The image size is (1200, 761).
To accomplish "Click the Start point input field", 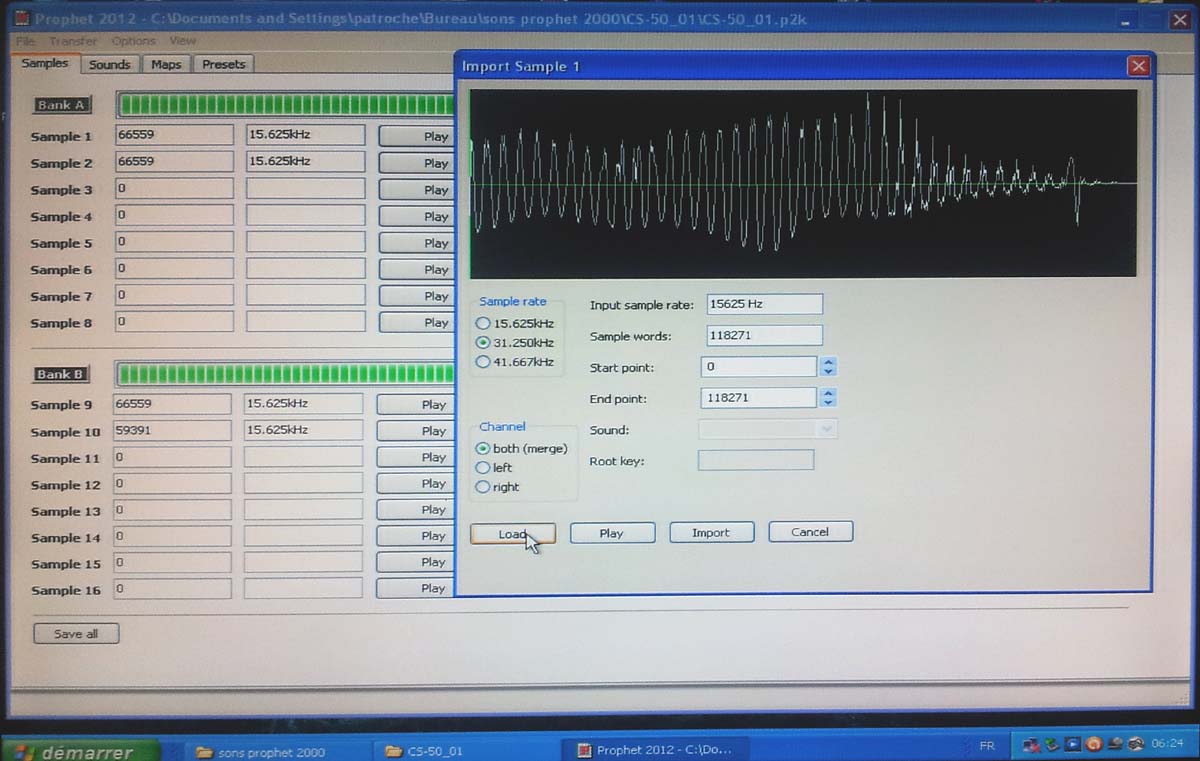I will coord(759,367).
